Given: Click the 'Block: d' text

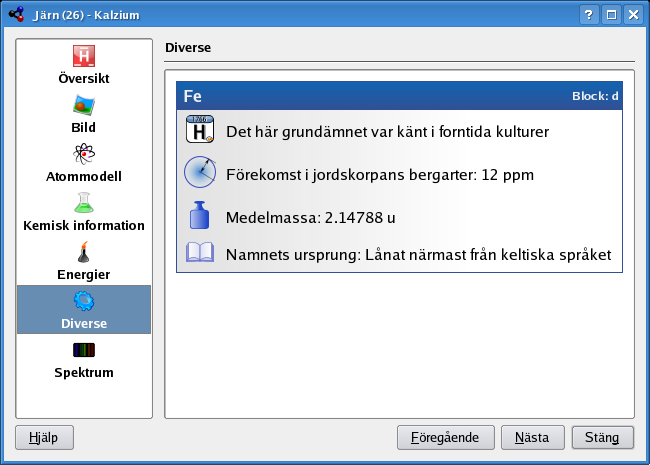Looking at the screenshot, I should click(595, 96).
